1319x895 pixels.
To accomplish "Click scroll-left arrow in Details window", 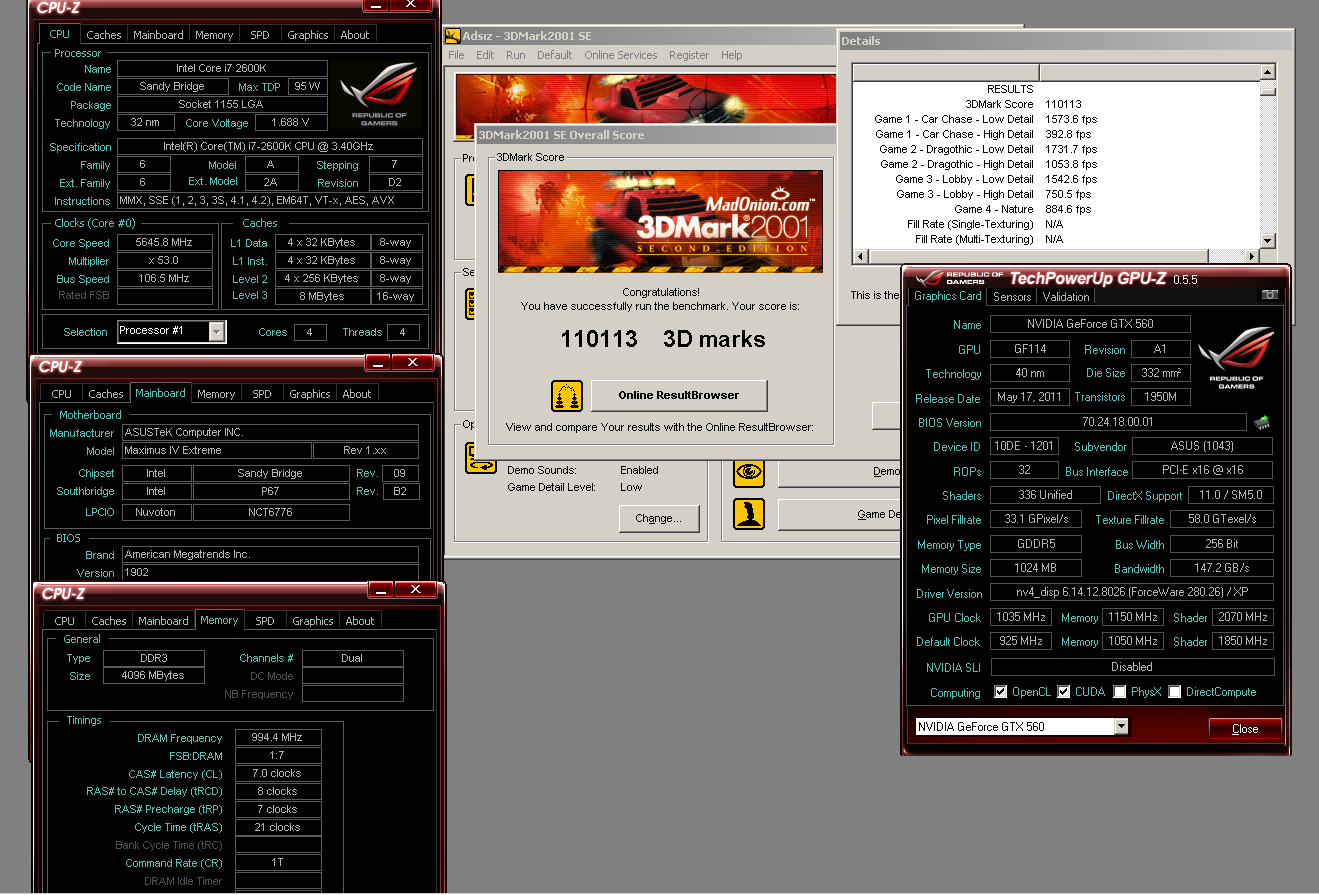I will click(x=860, y=256).
